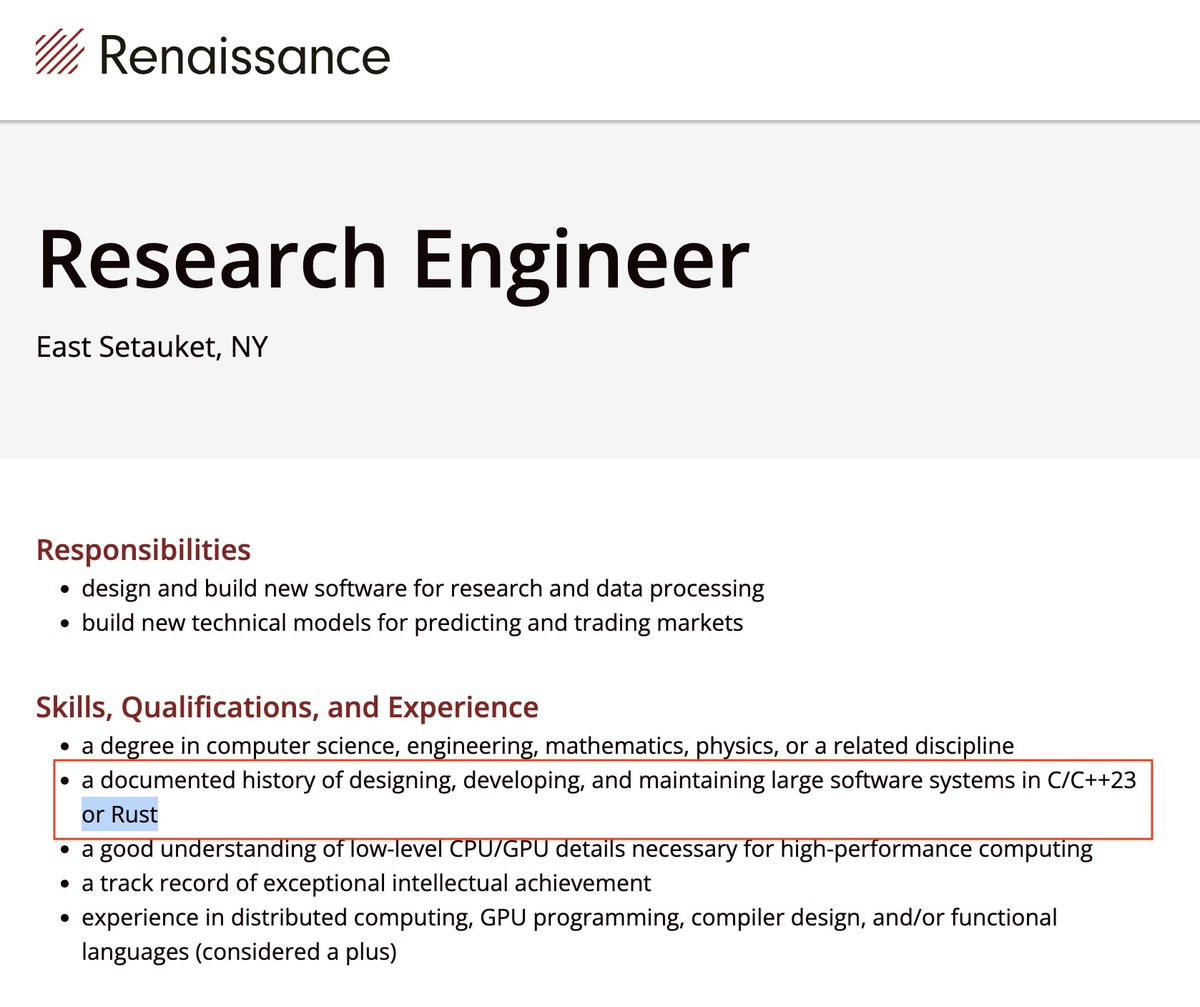Viewport: 1200px width, 1007px height.
Task: Click the Responsibilities section heading
Action: tap(143, 550)
